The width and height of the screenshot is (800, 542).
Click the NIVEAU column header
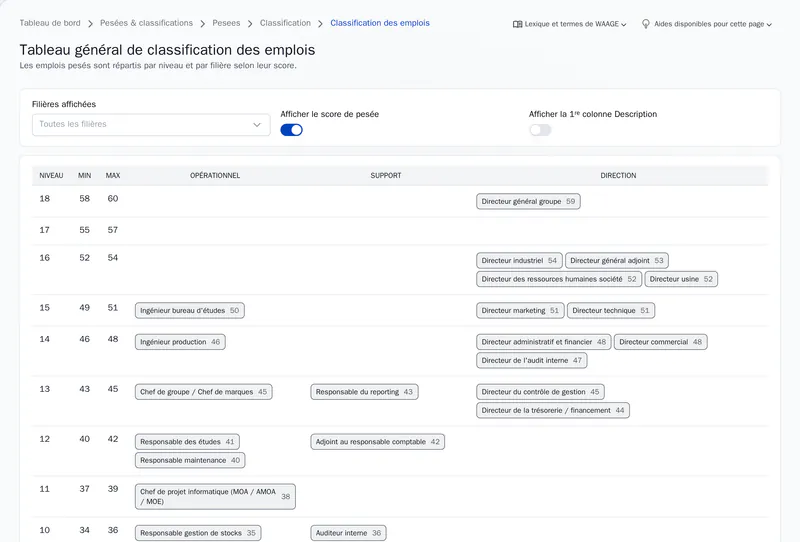coord(51,176)
